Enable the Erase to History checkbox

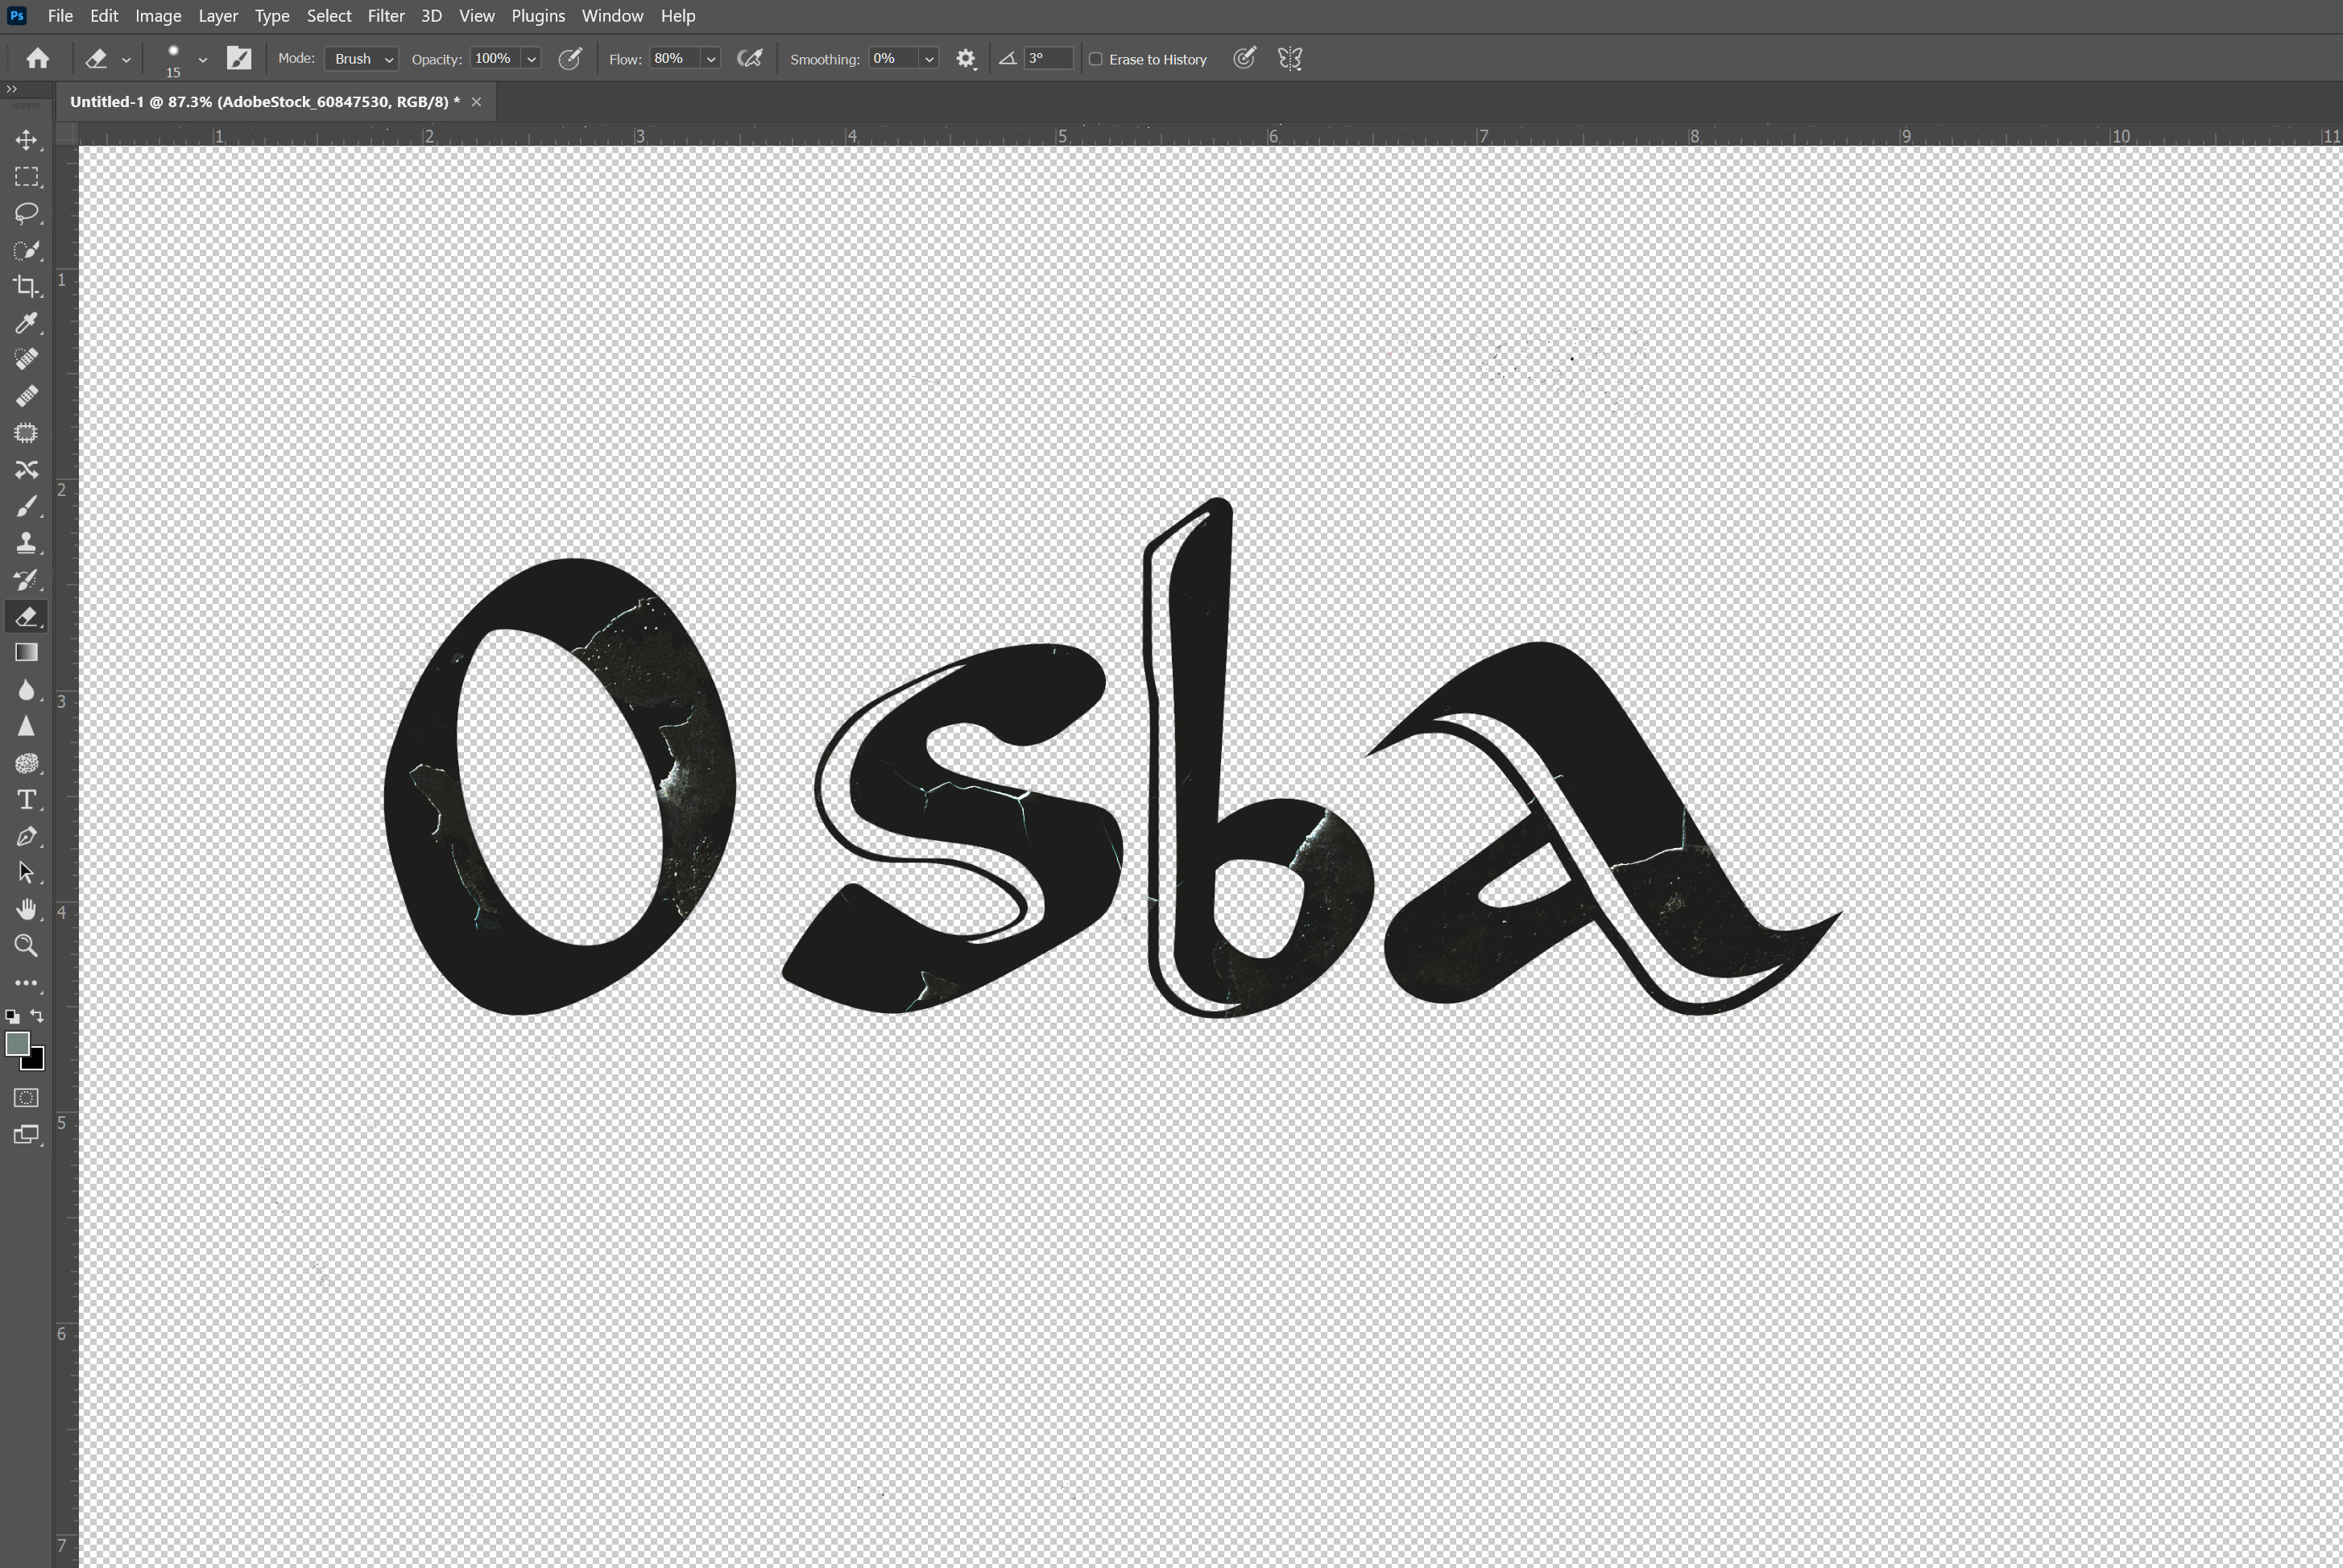[1096, 59]
